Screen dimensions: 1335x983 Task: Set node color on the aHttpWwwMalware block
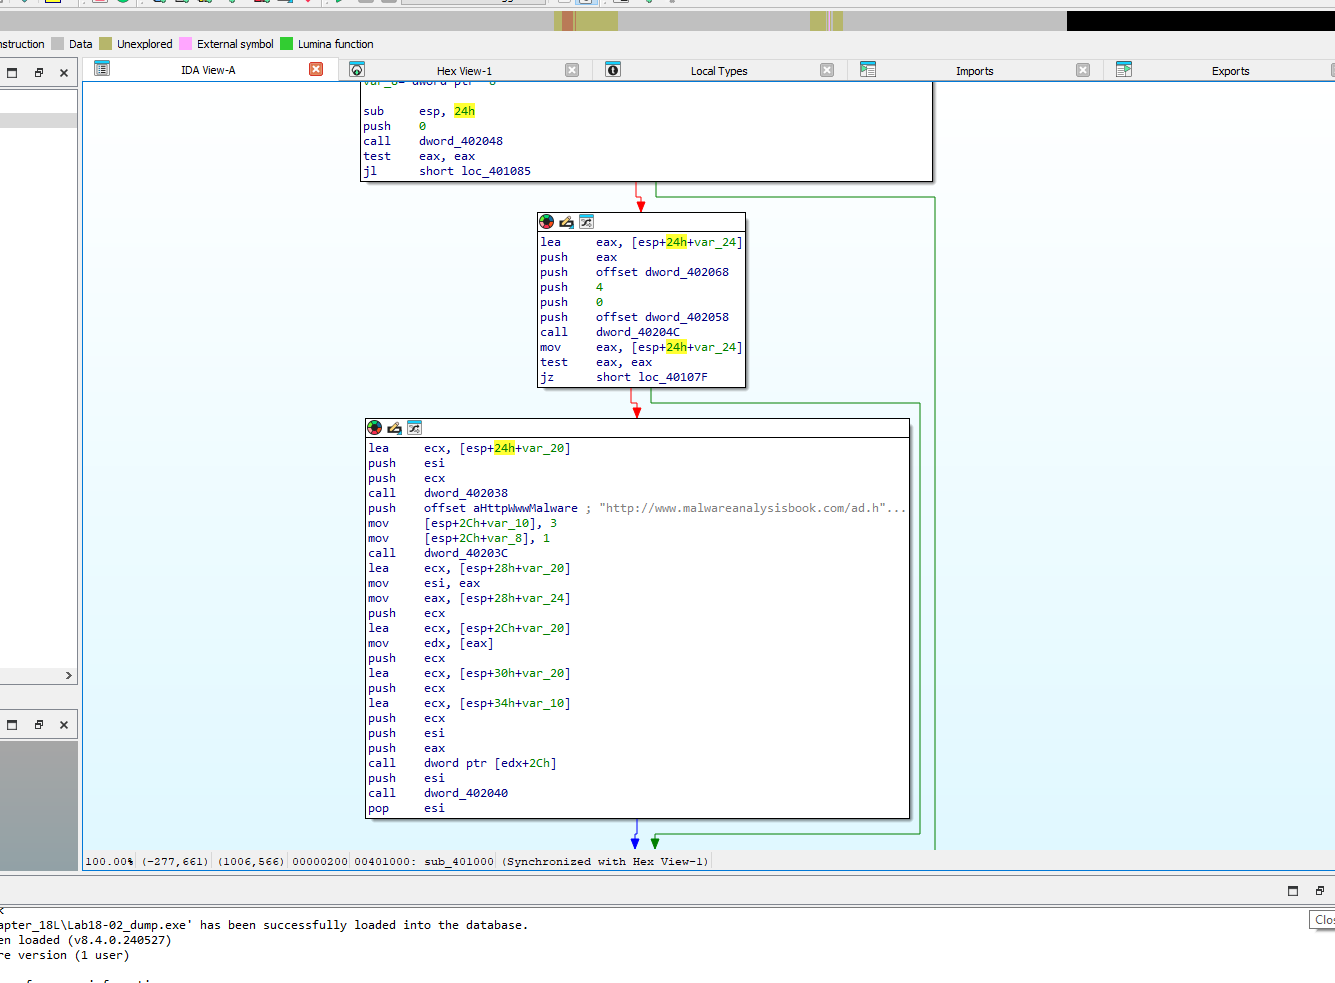(374, 428)
